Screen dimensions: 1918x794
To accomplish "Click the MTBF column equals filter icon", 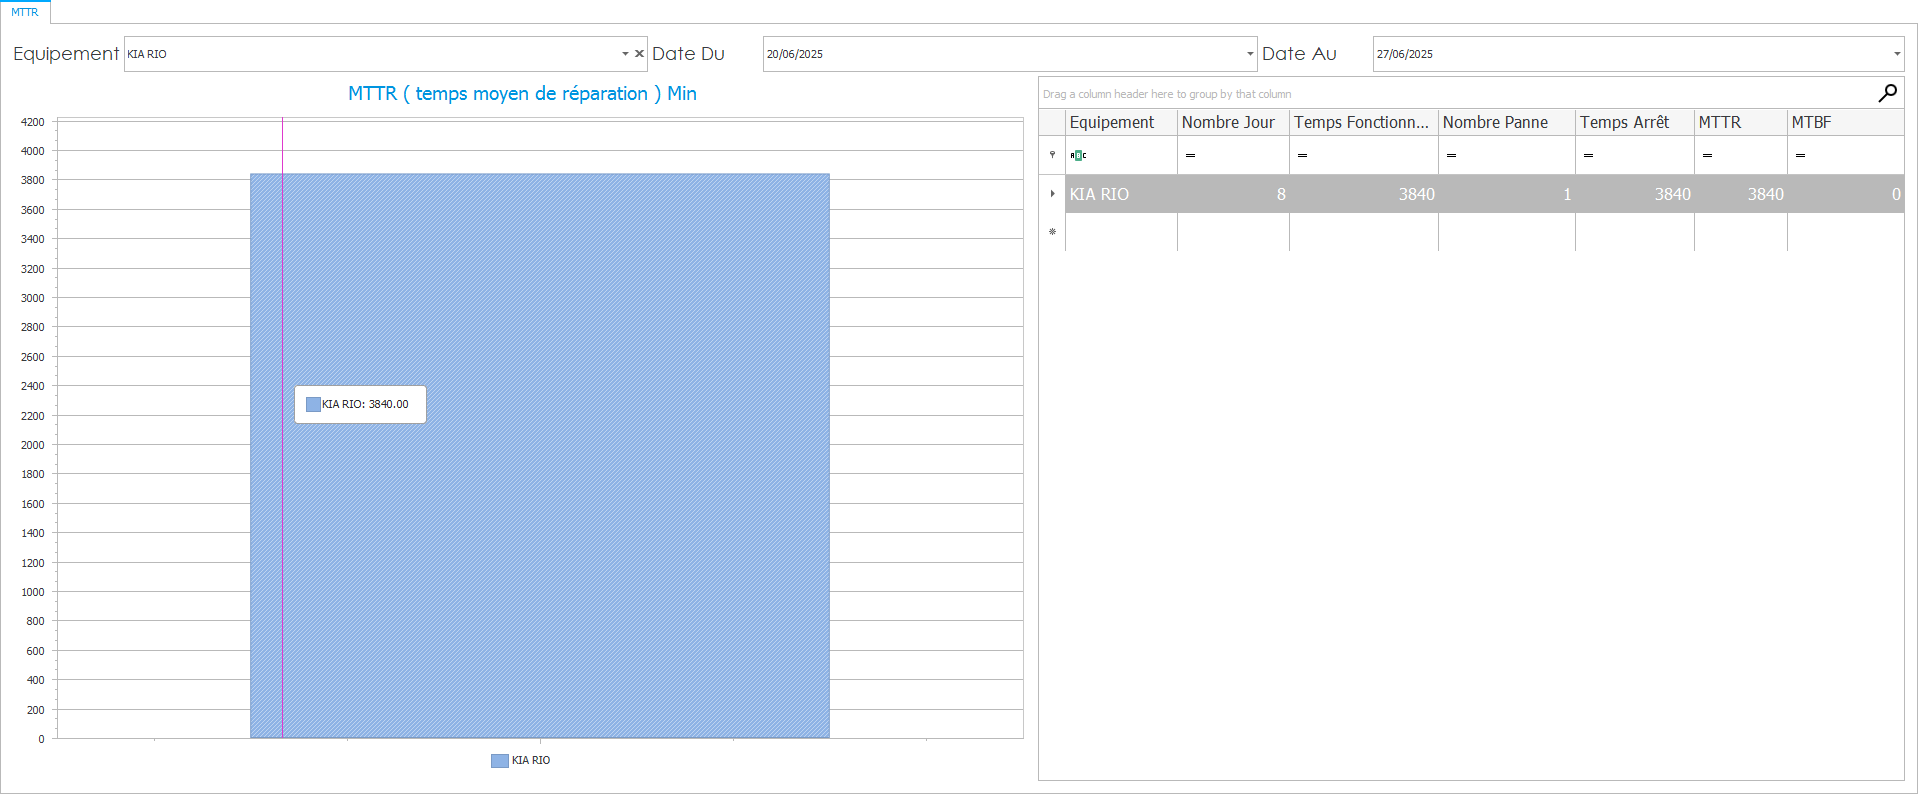I will tap(1800, 155).
